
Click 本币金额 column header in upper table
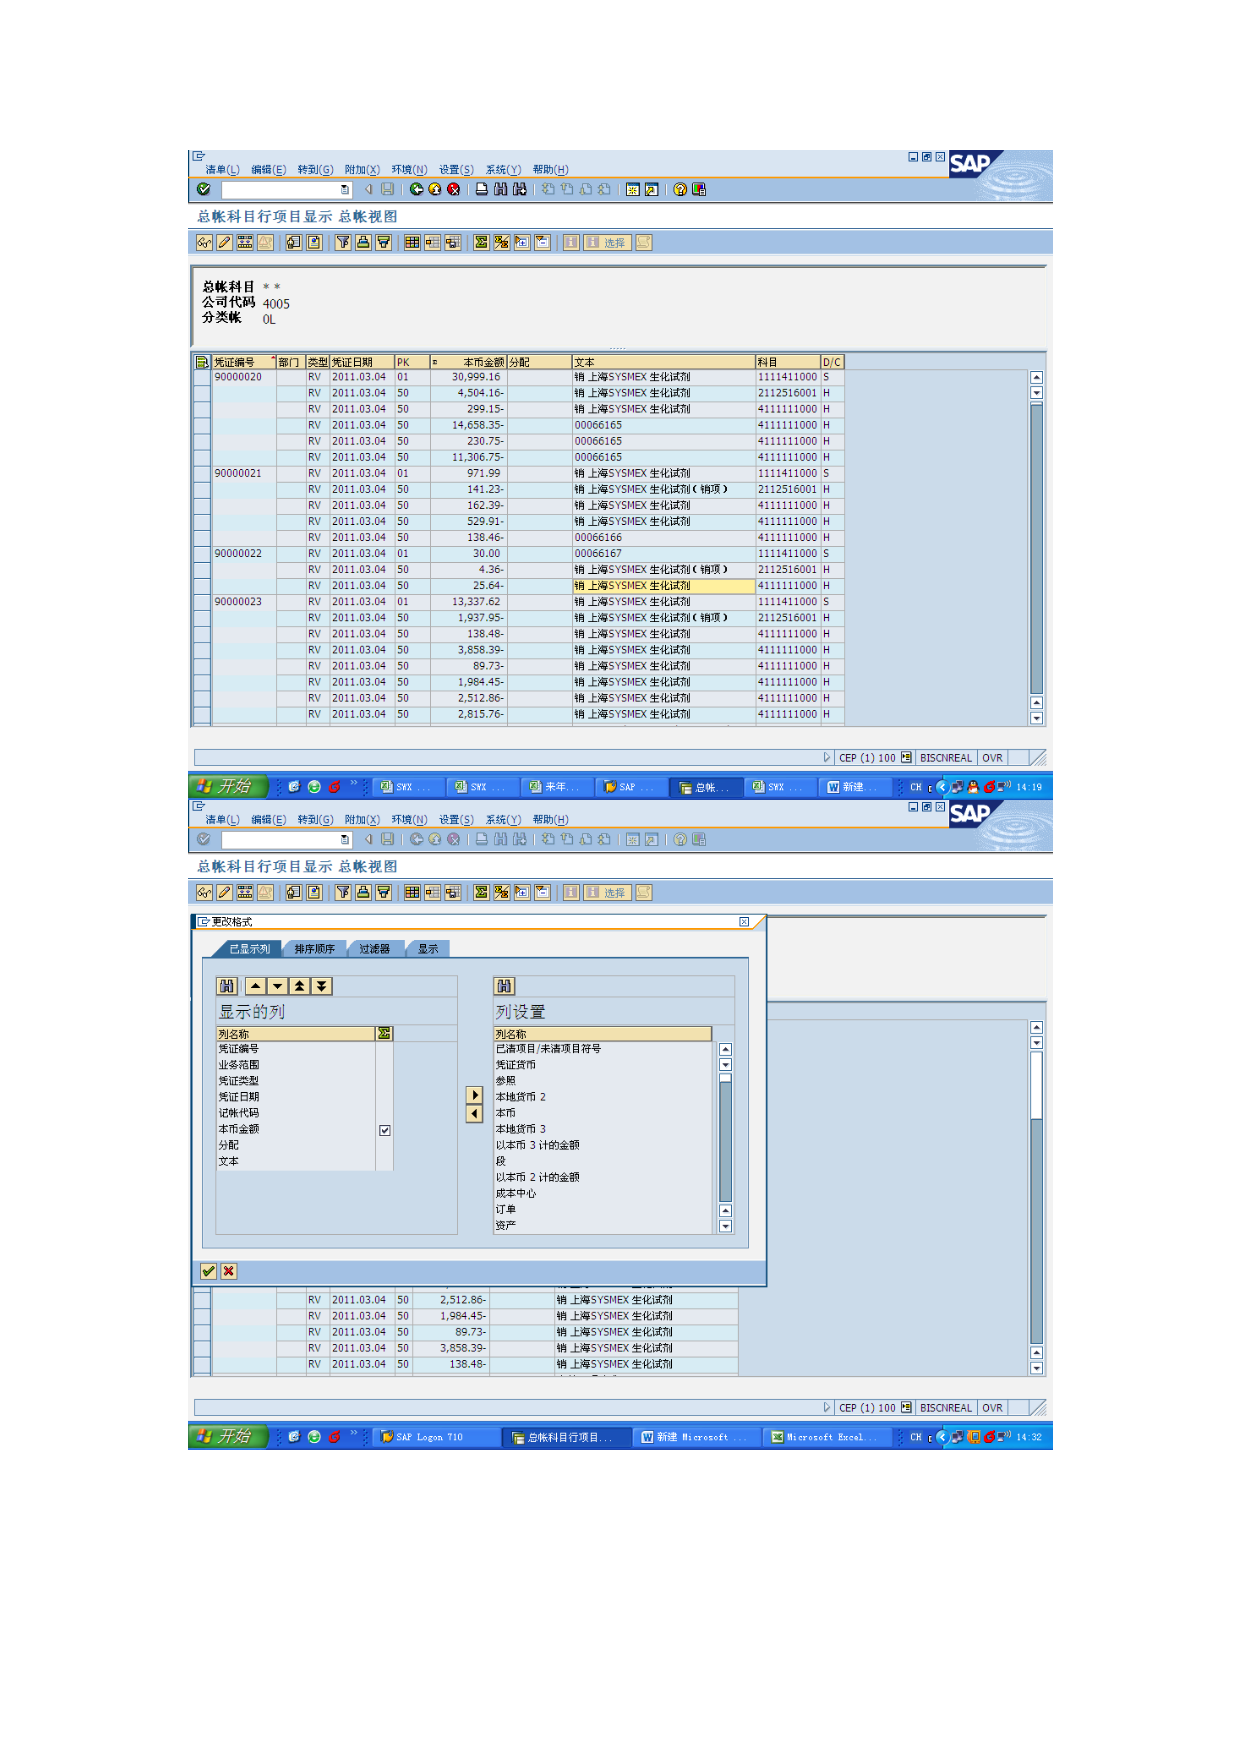click(468, 362)
